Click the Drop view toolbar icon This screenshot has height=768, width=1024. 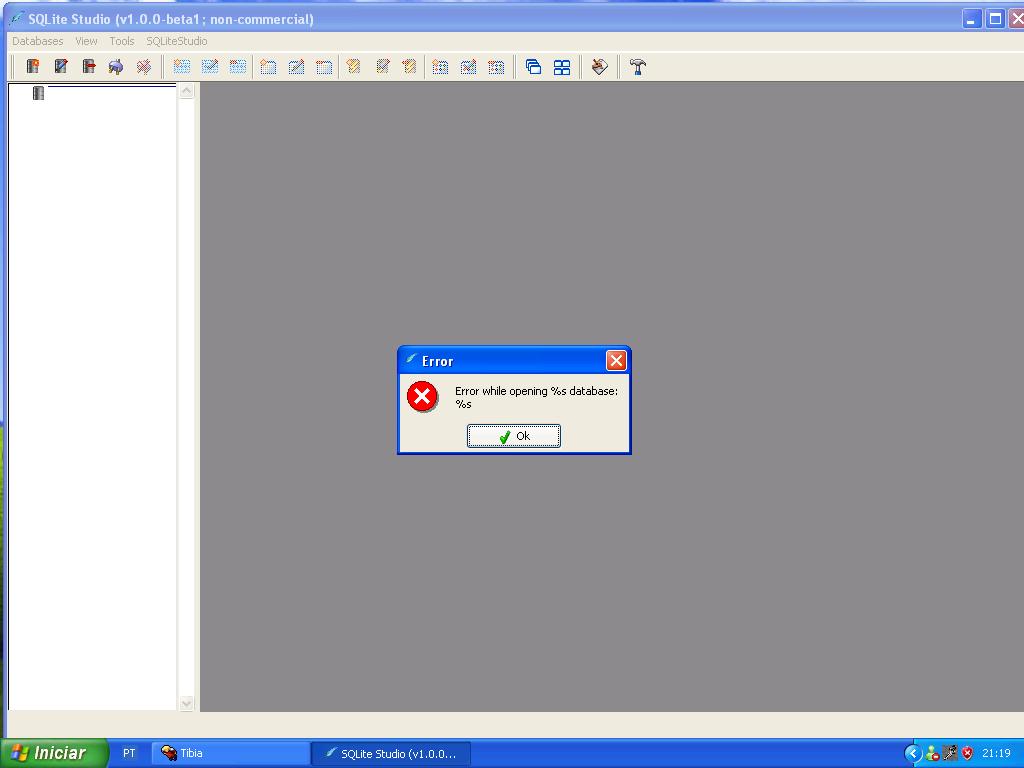(x=496, y=67)
